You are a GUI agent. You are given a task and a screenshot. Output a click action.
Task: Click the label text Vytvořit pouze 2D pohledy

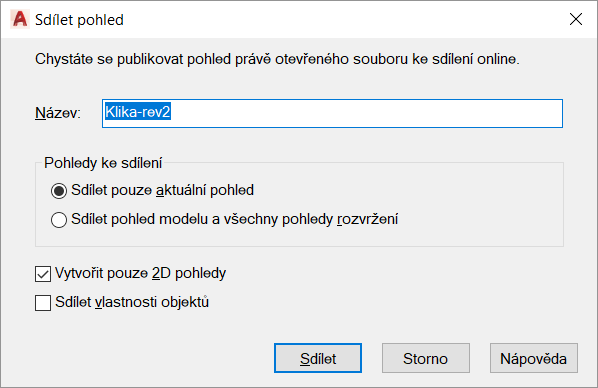141,273
